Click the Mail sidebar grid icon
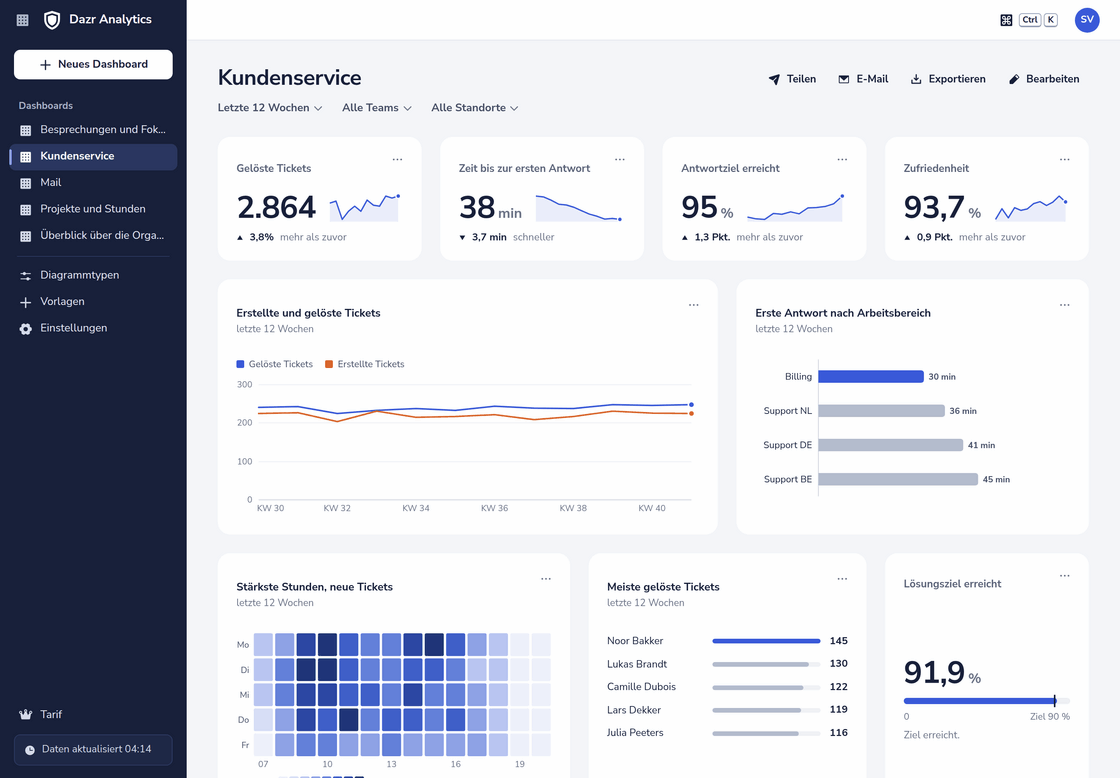Image resolution: width=1120 pixels, height=778 pixels. [x=26, y=184]
